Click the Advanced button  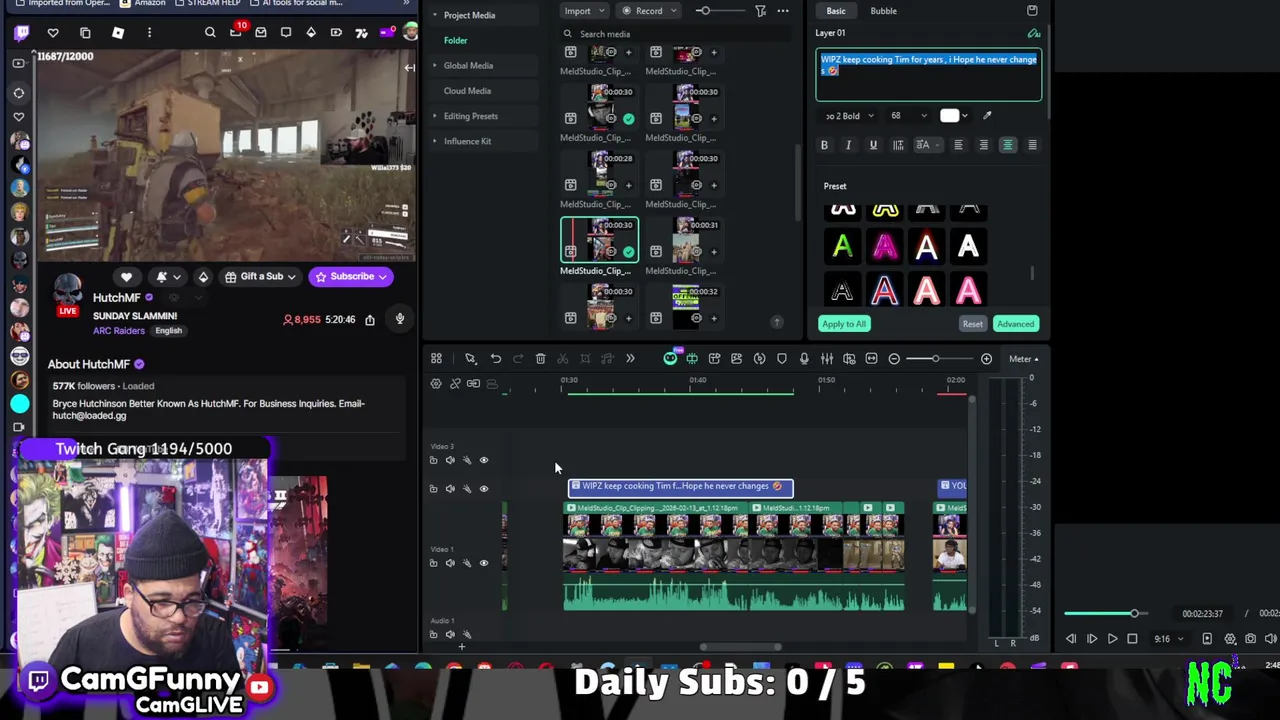pos(1015,324)
